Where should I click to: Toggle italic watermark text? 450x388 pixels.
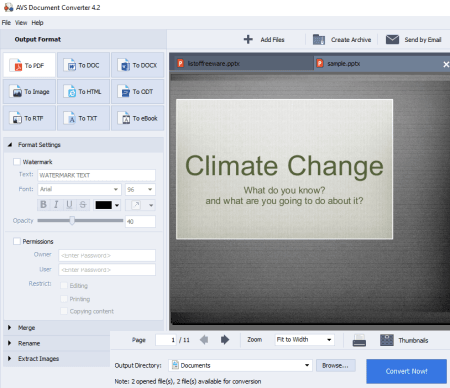tap(56, 204)
